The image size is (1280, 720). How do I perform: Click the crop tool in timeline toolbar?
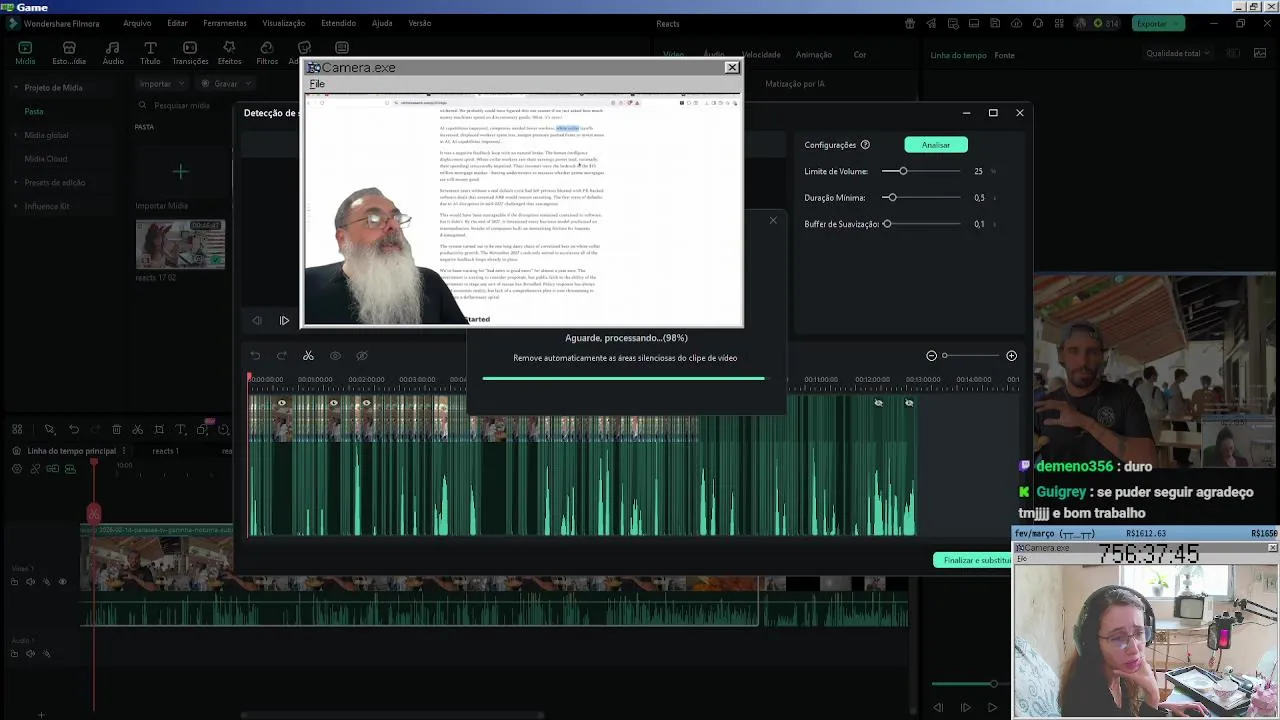tap(159, 430)
